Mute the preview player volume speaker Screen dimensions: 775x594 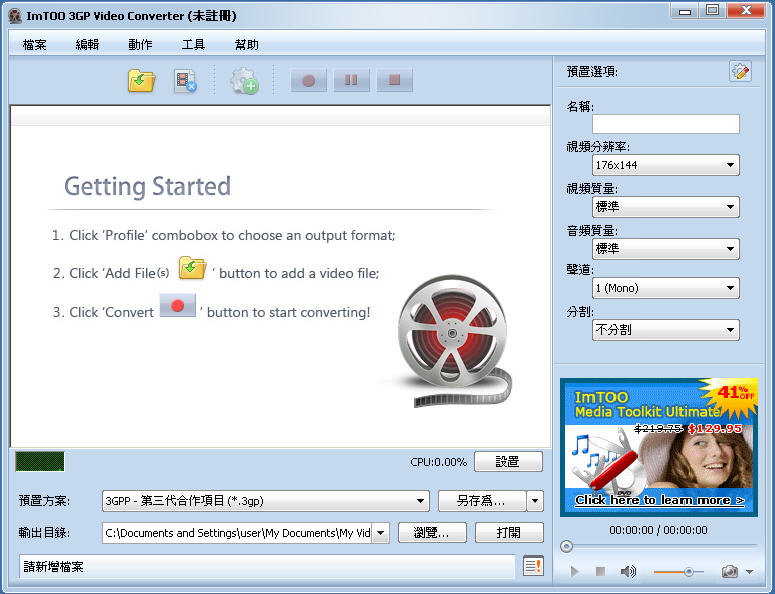tap(628, 571)
